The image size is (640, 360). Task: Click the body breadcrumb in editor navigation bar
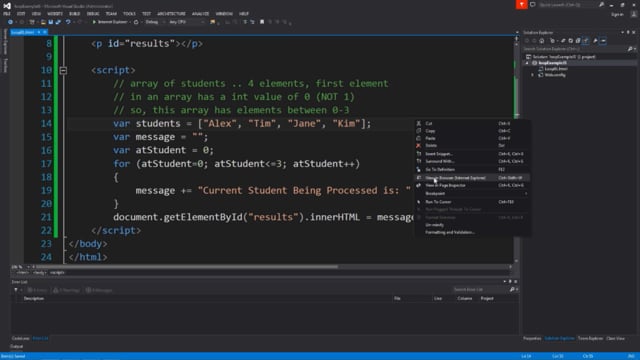(x=39, y=273)
